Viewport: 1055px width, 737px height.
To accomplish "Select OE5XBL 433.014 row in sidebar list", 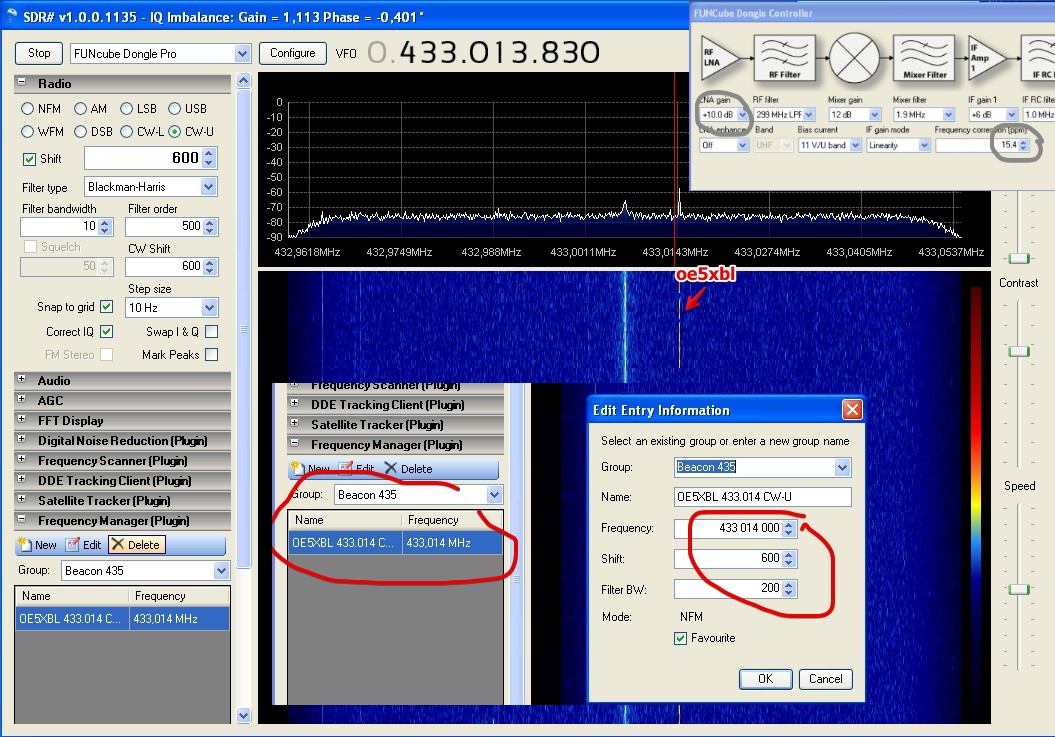I will tap(122, 619).
